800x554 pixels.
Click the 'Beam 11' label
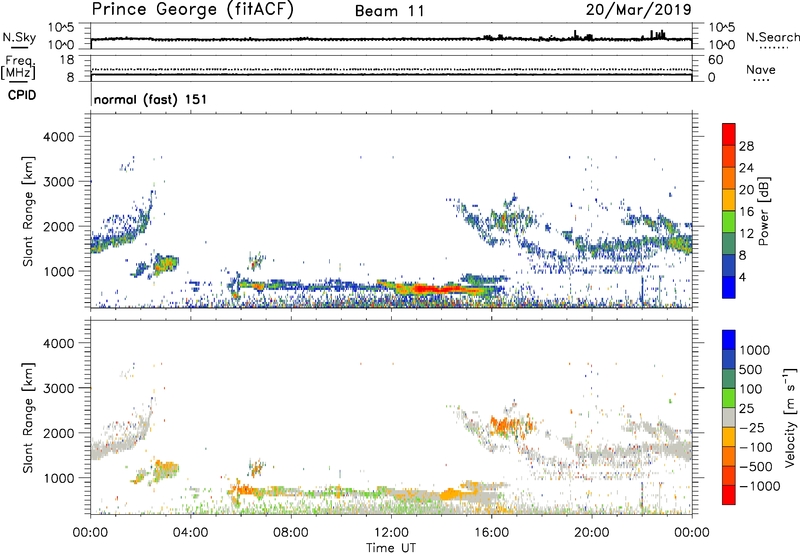pos(389,11)
